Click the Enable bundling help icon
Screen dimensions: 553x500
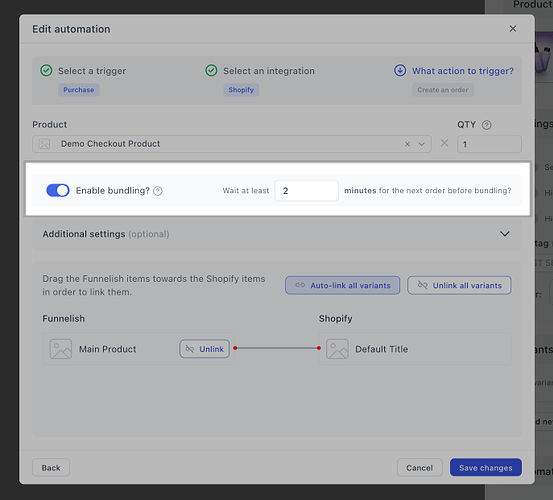pos(158,191)
